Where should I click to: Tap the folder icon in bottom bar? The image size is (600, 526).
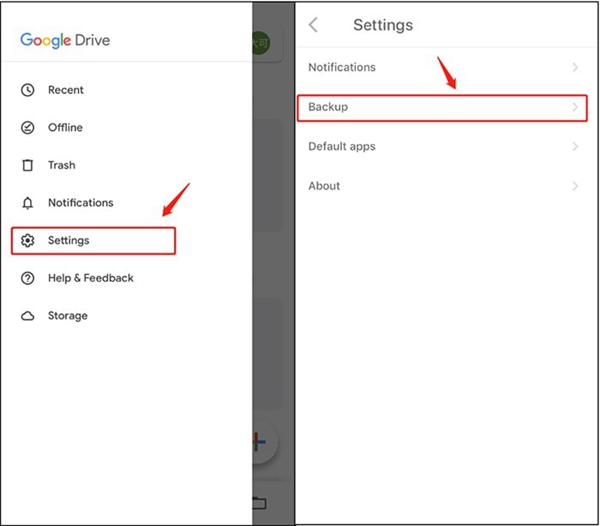[259, 503]
